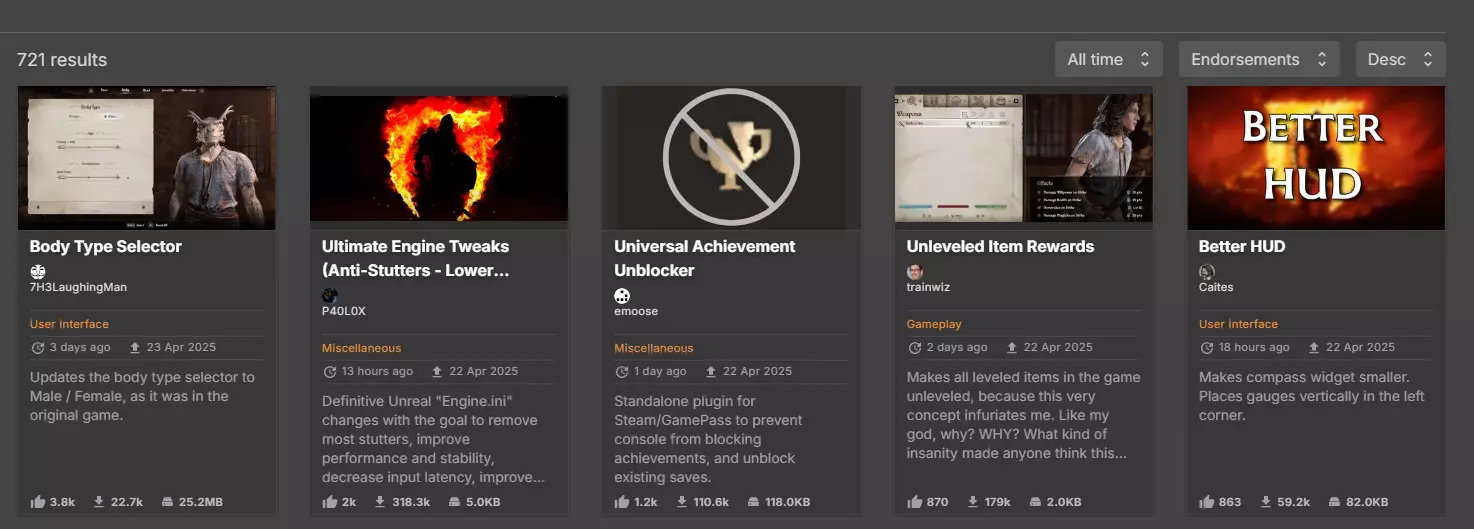View author emoose profile name
Screen dimensions: 1474x529
(x=636, y=311)
